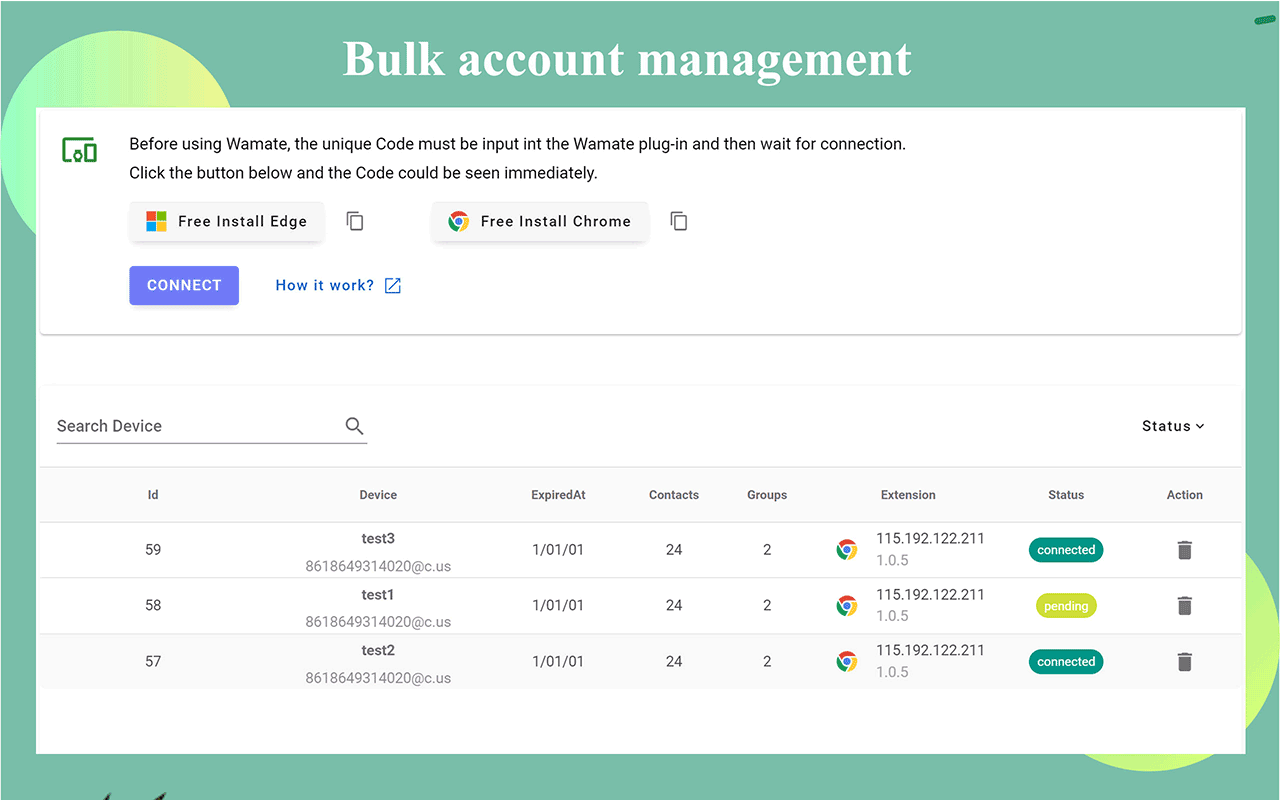The image size is (1280, 800).
Task: Click the Id column header
Action: point(153,495)
